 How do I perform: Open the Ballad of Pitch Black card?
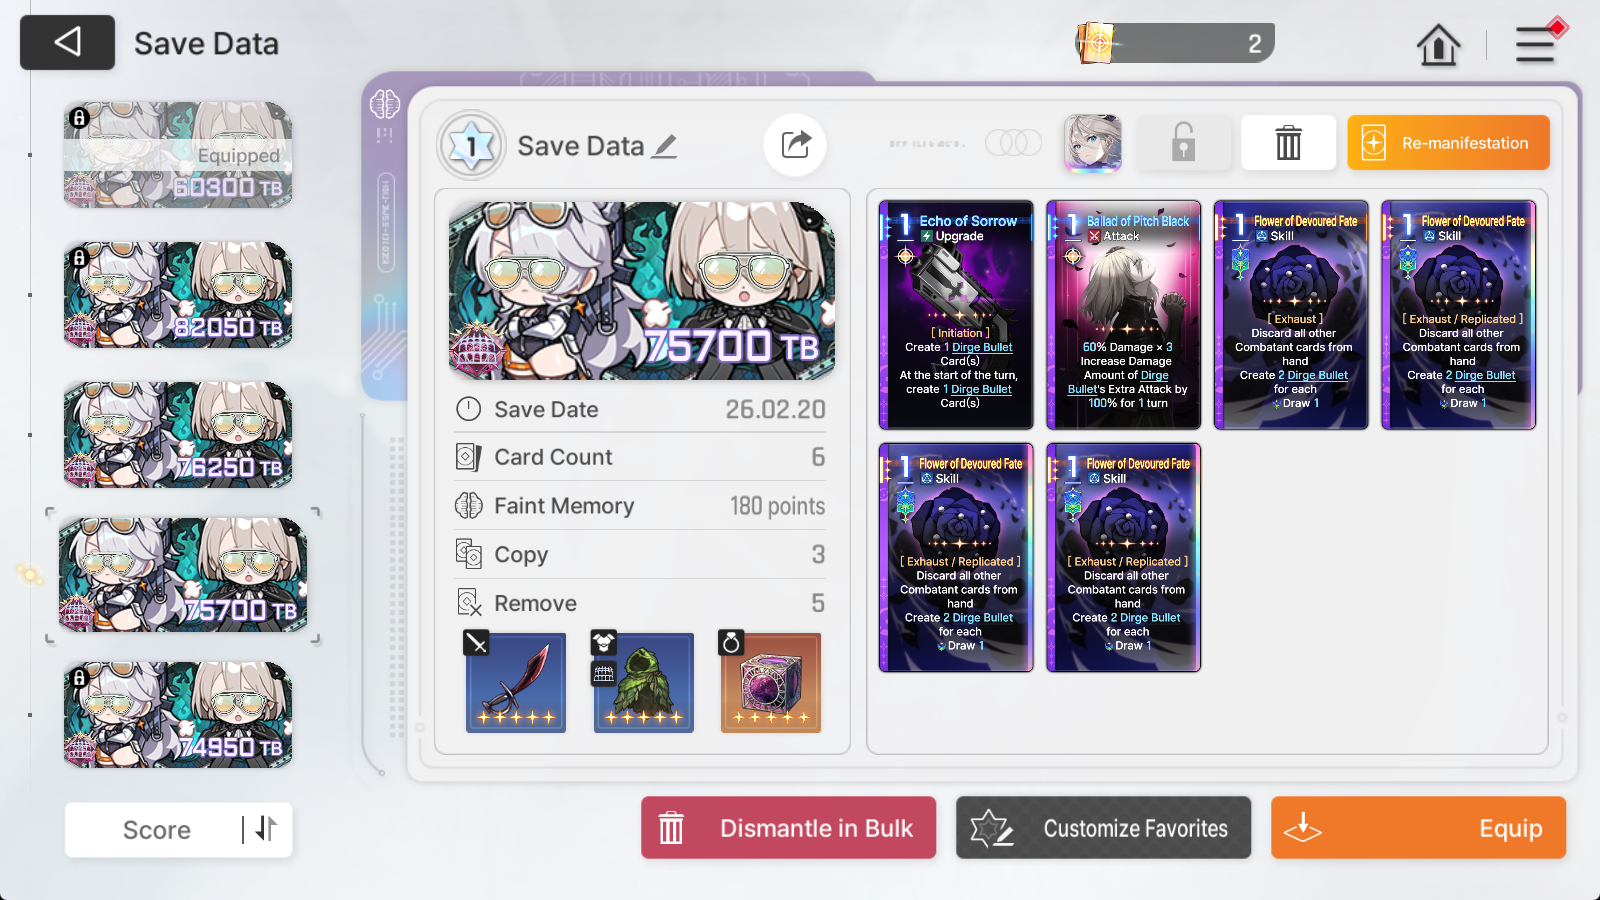(x=1123, y=315)
